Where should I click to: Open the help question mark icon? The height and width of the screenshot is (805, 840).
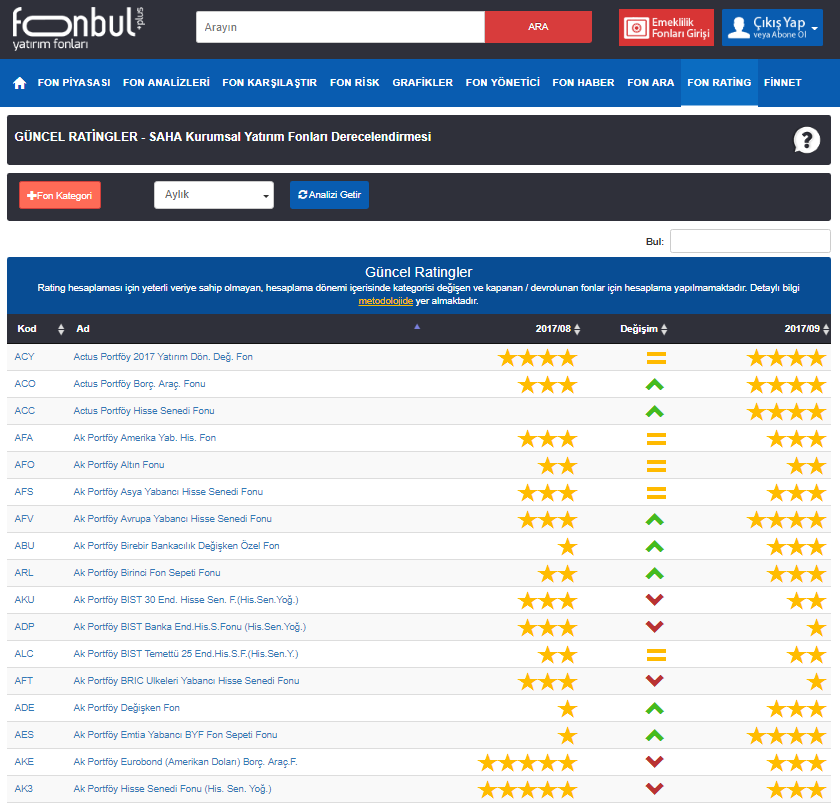[806, 140]
